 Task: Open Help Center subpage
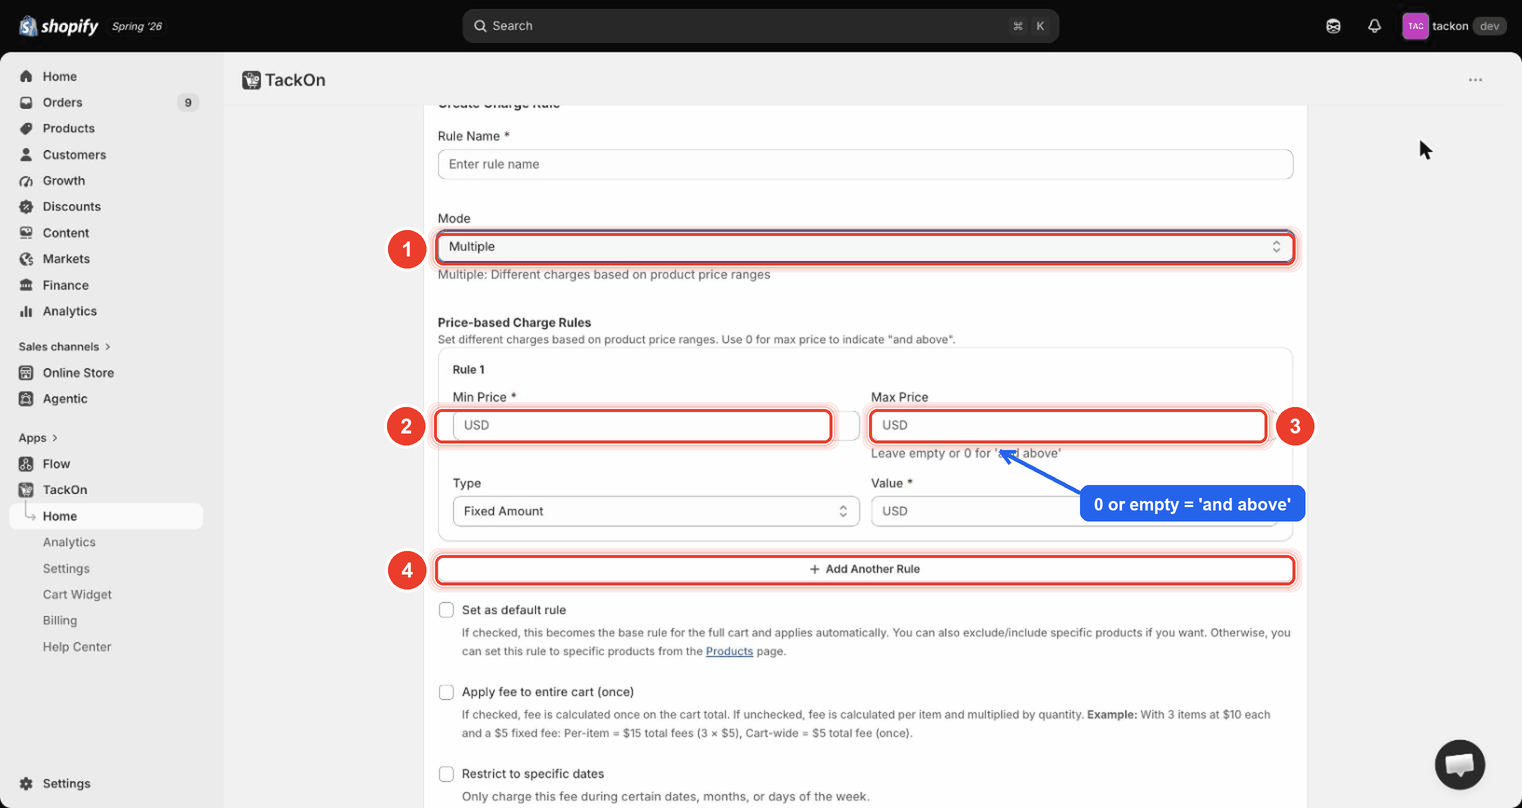click(x=77, y=647)
